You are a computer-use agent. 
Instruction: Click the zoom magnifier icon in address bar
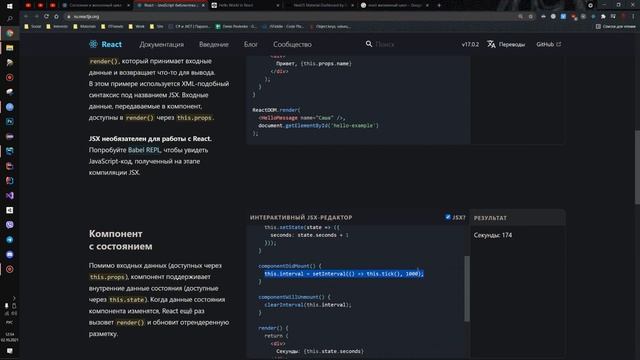point(520,17)
